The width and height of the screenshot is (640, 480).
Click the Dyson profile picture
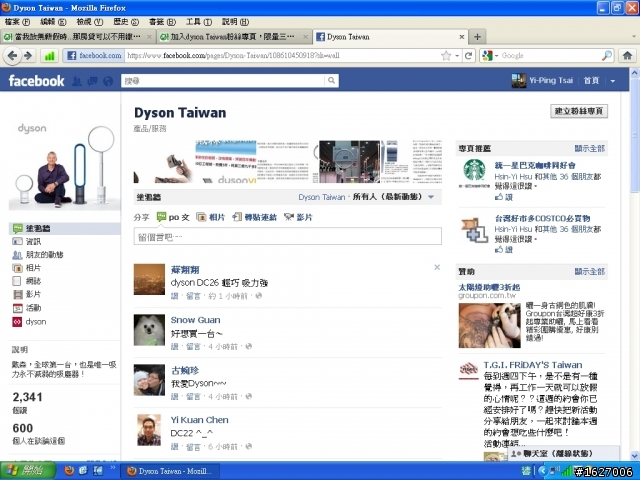(x=64, y=164)
